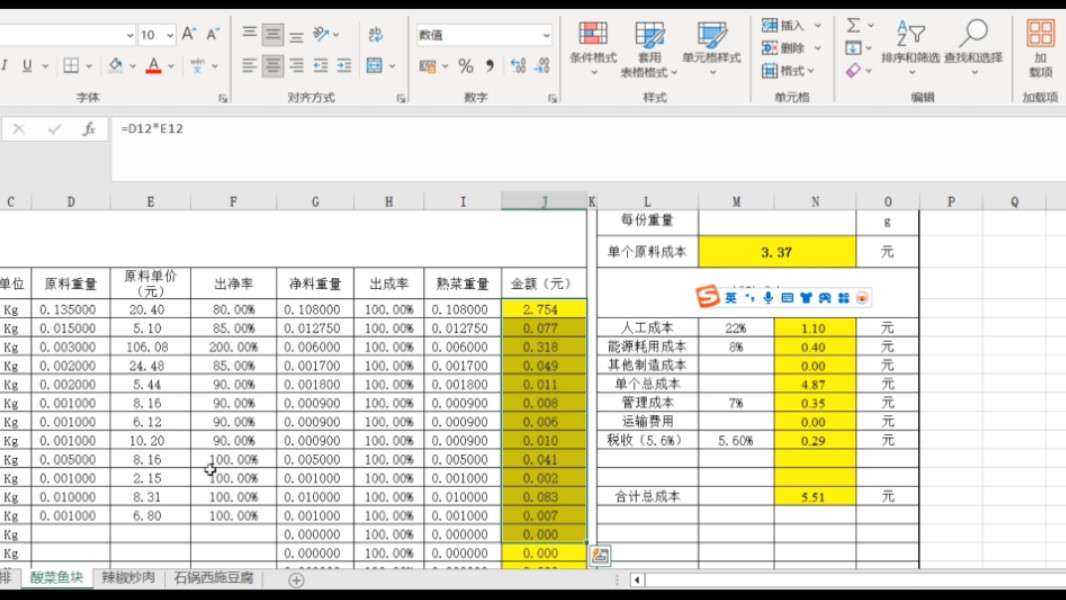Open 查找和选择 find and select

pyautogui.click(x=974, y=48)
